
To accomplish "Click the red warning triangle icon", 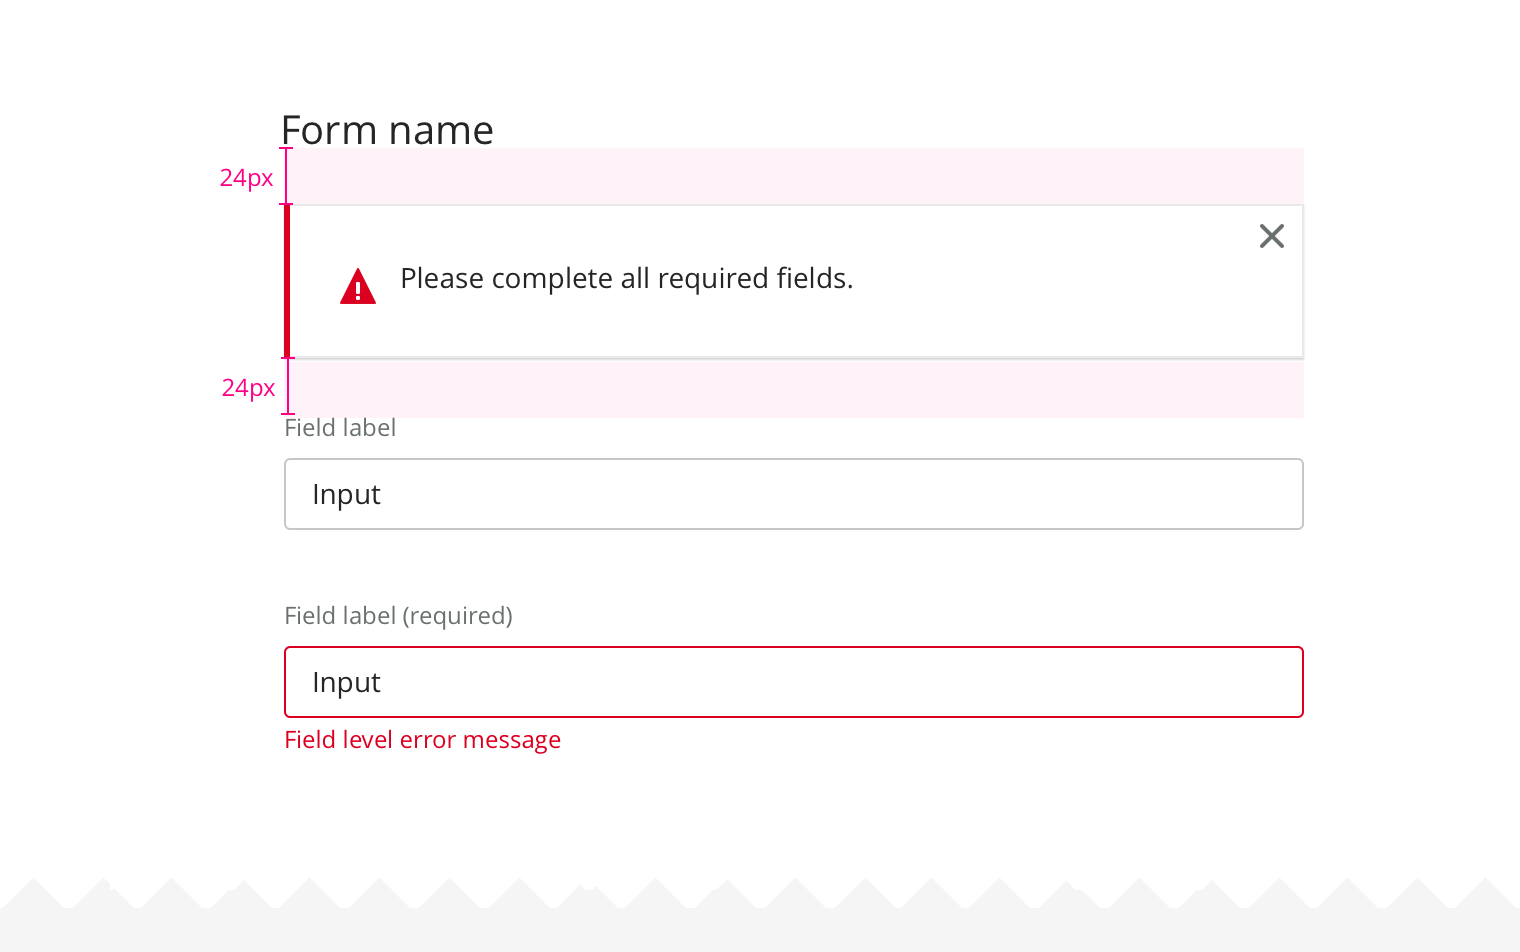I will tap(358, 286).
